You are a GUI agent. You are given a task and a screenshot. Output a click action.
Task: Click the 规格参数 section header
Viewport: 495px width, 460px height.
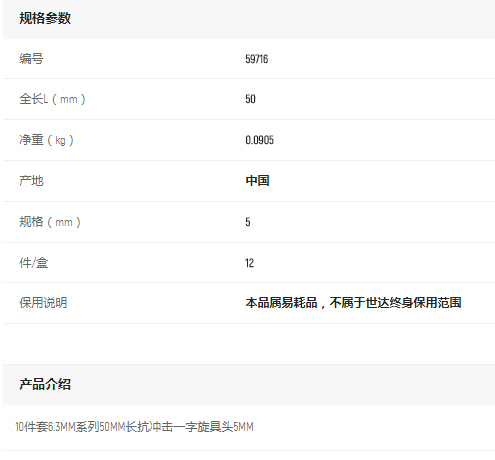click(45, 18)
